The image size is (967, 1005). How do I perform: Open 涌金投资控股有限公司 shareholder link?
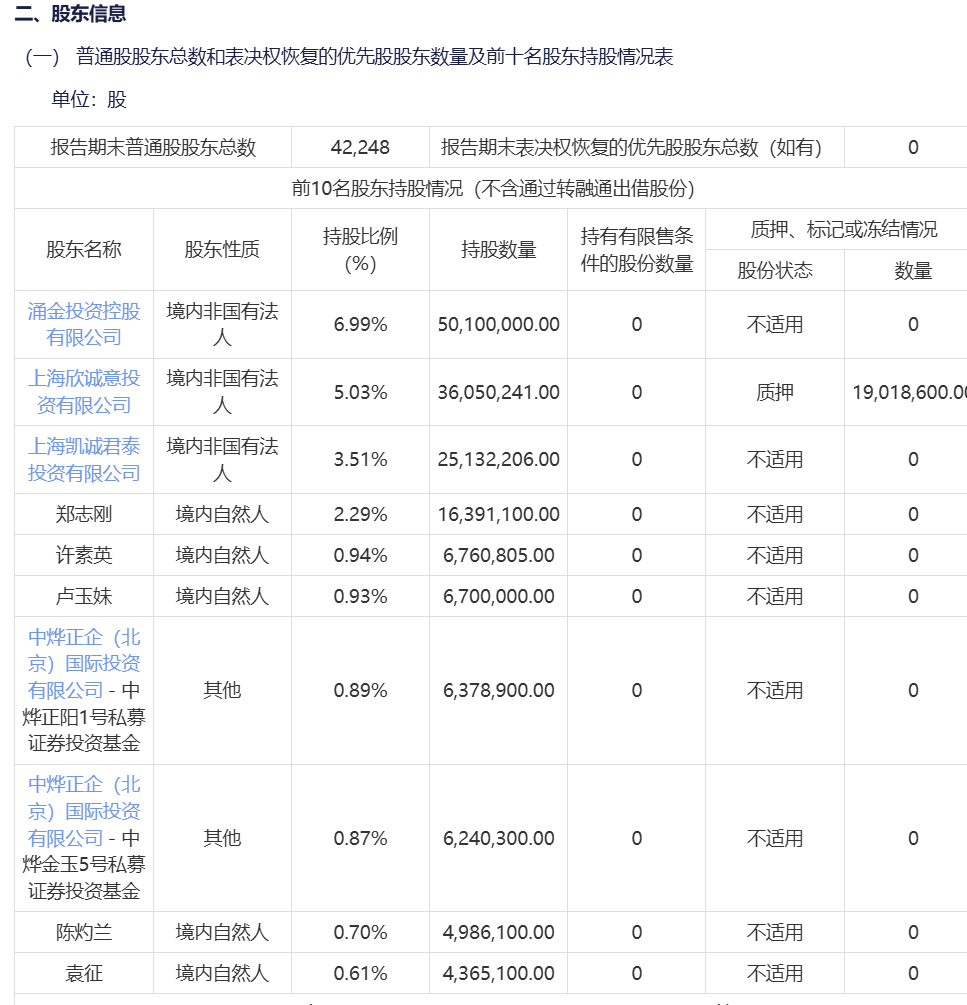[84, 324]
